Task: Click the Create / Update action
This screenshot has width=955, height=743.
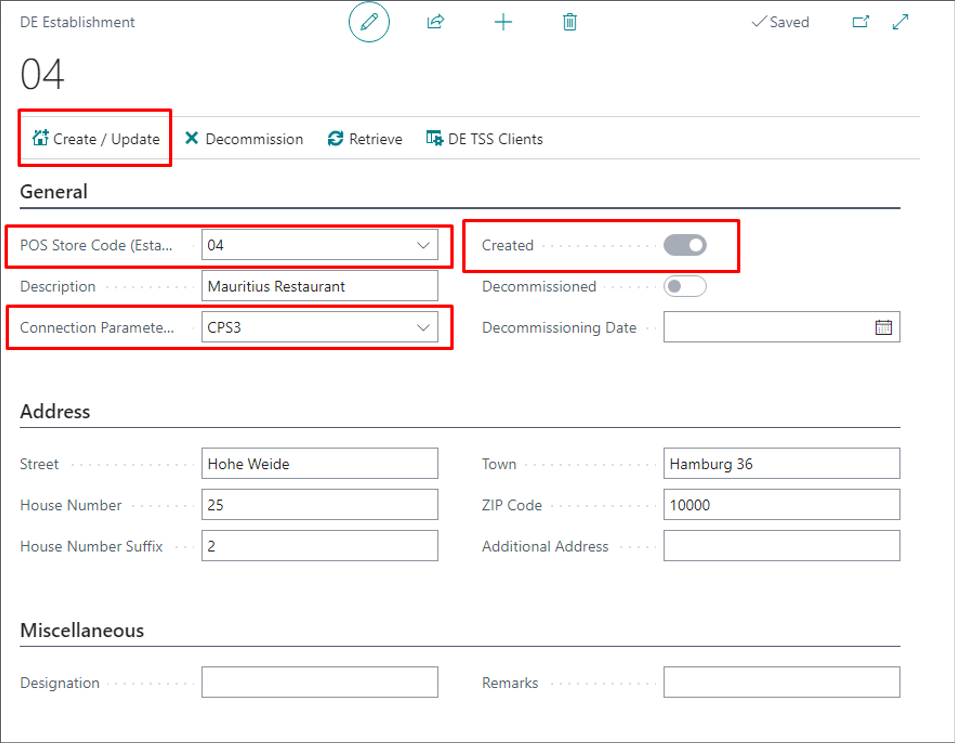Action: click(96, 139)
